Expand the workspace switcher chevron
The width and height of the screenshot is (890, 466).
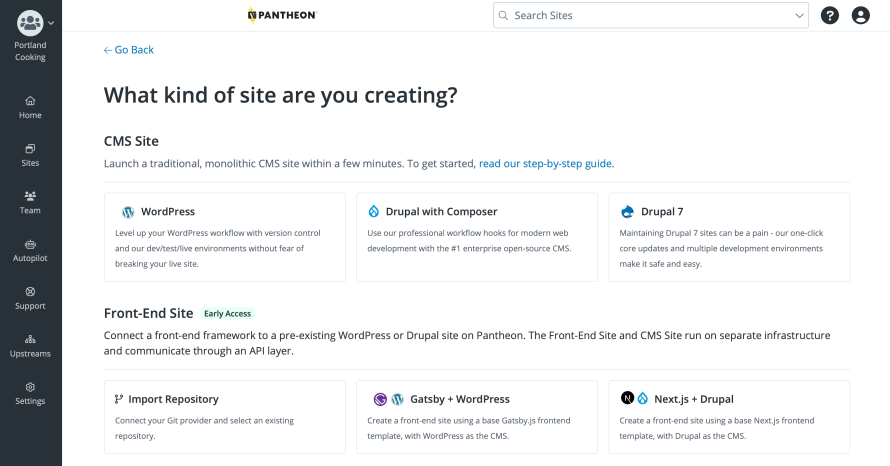click(x=51, y=23)
